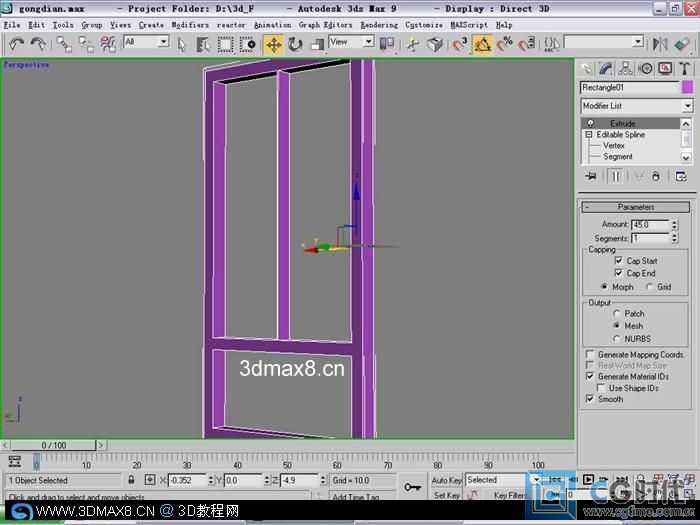Open the Customize menu
The image size is (700, 525).
(424, 25)
